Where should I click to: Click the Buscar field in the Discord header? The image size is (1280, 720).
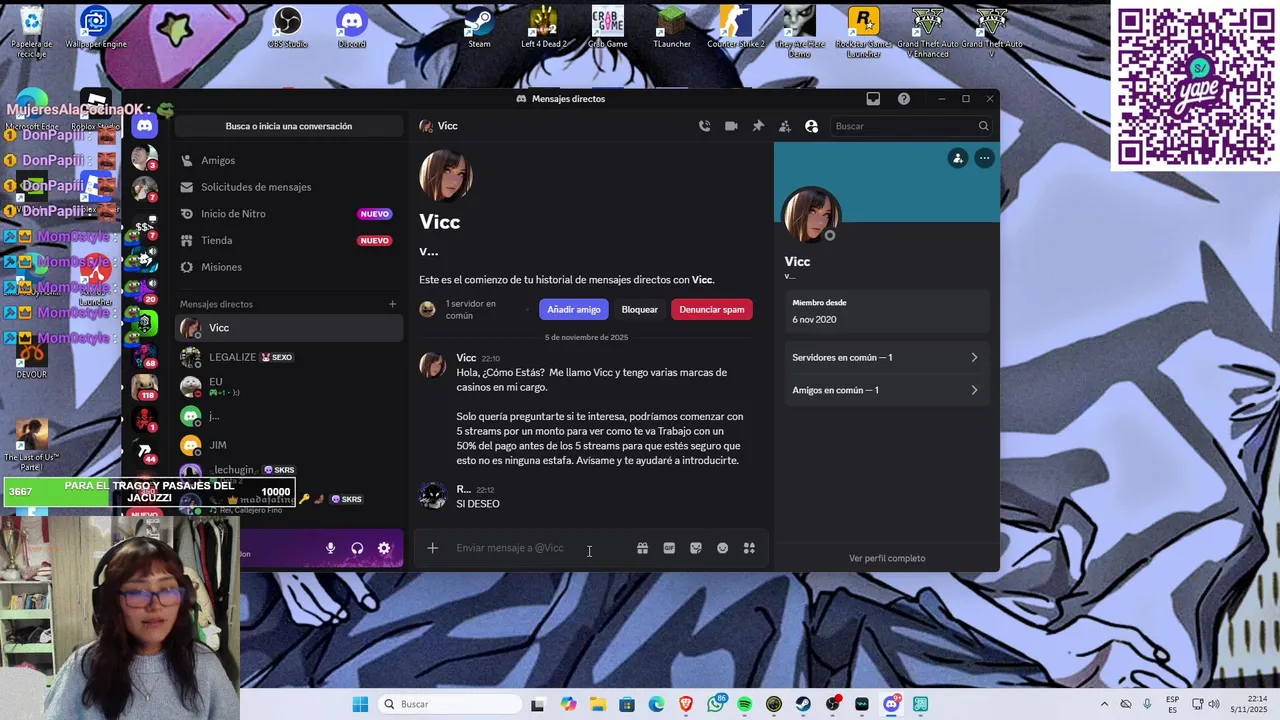coord(912,126)
